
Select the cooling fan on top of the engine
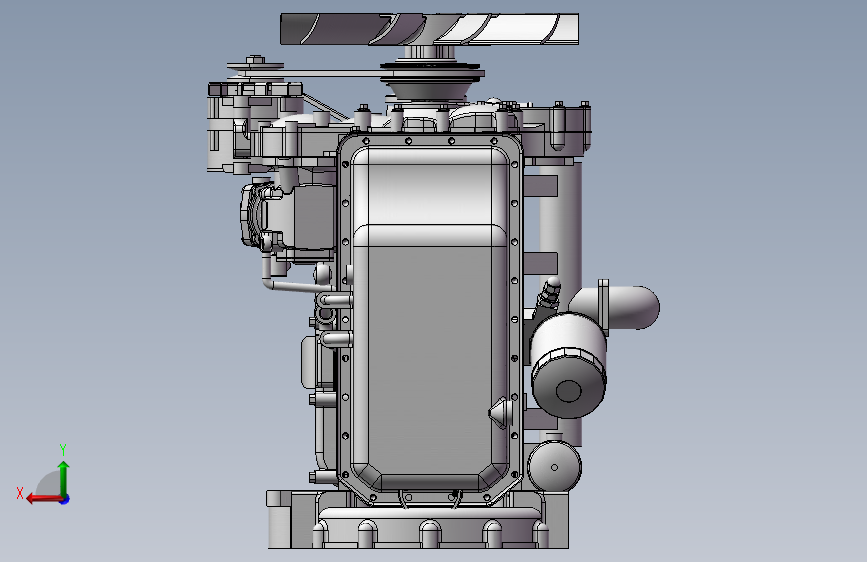[430, 29]
